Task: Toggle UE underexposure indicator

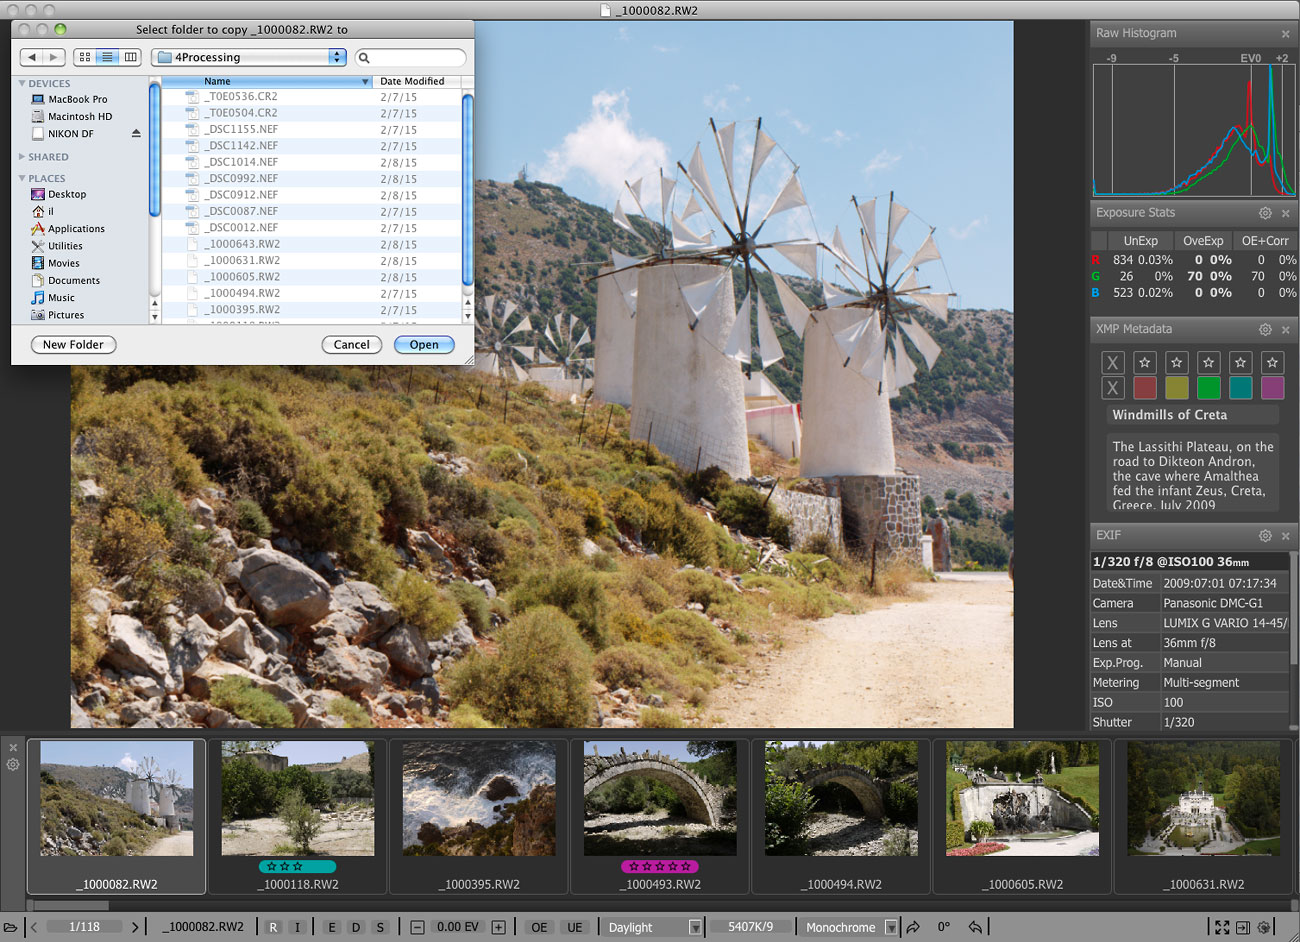Action: click(575, 927)
